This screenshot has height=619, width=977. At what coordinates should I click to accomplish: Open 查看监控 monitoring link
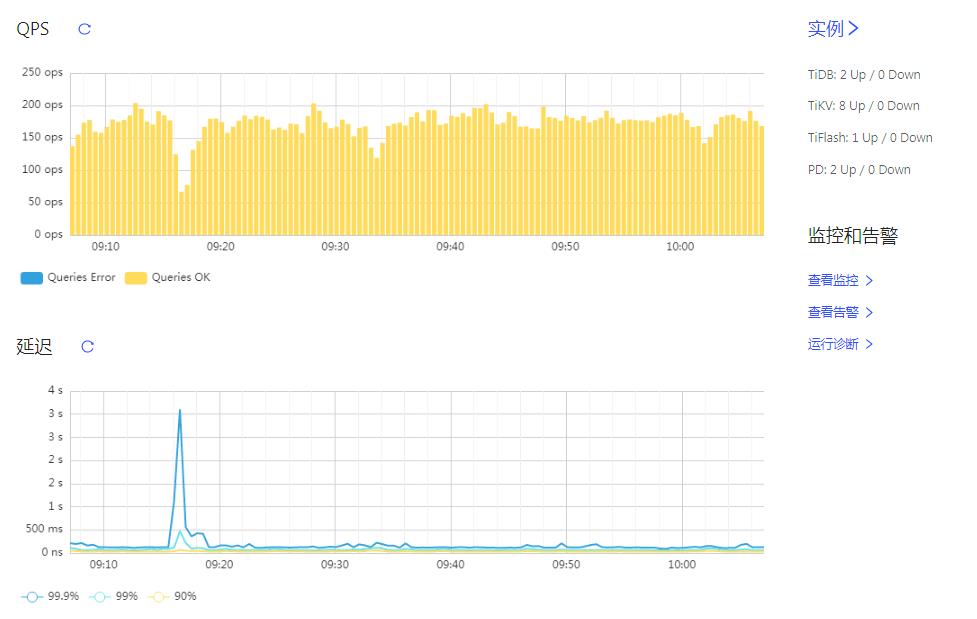(x=833, y=281)
